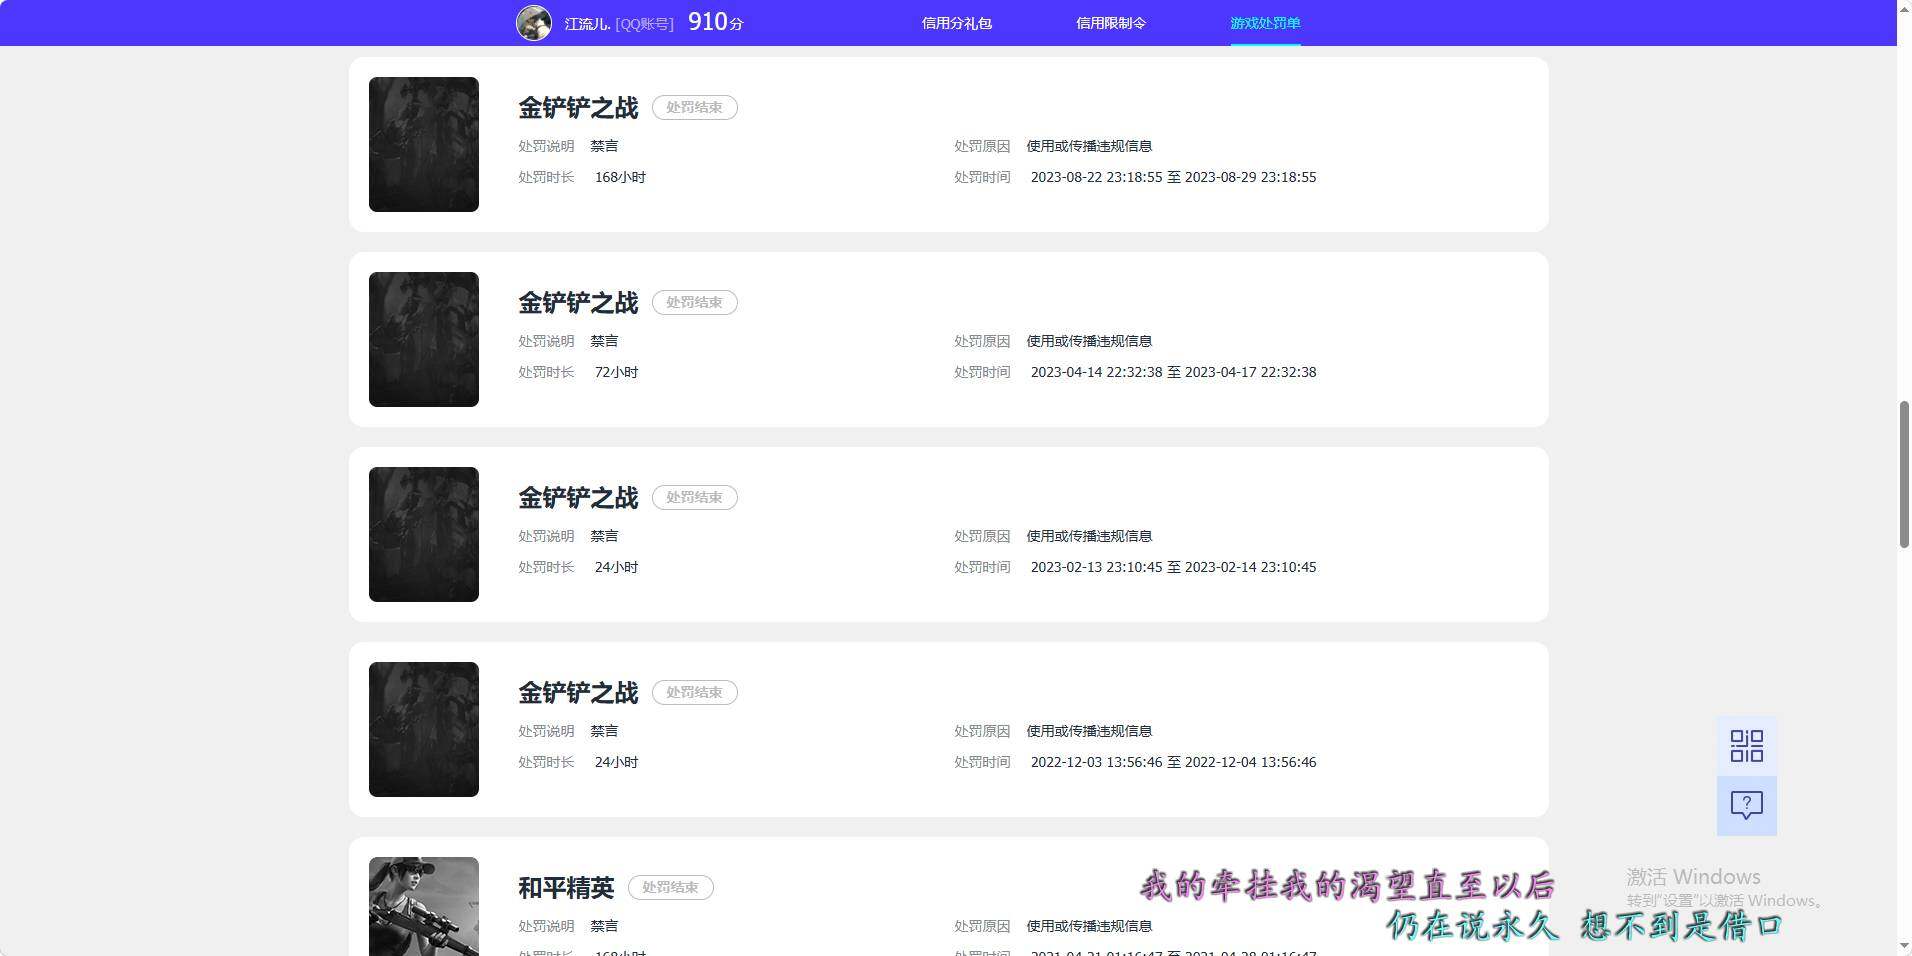This screenshot has width=1912, height=956.
Task: Click game thumbnail of the 72小时 record
Action: pyautogui.click(x=424, y=339)
